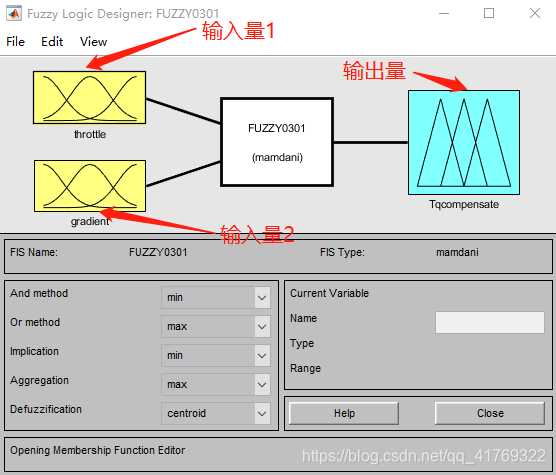This screenshot has width=556, height=475.
Task: Open the Edit menu
Action: (52, 42)
